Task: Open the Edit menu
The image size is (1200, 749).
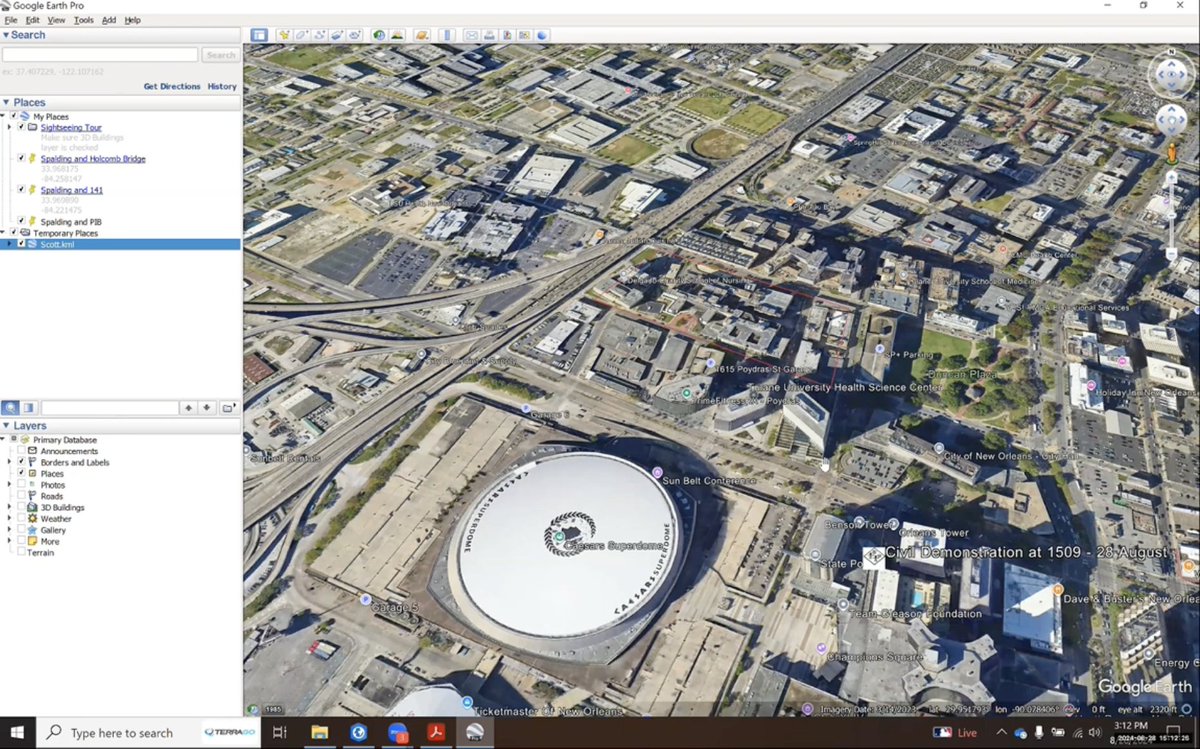Action: click(x=33, y=20)
